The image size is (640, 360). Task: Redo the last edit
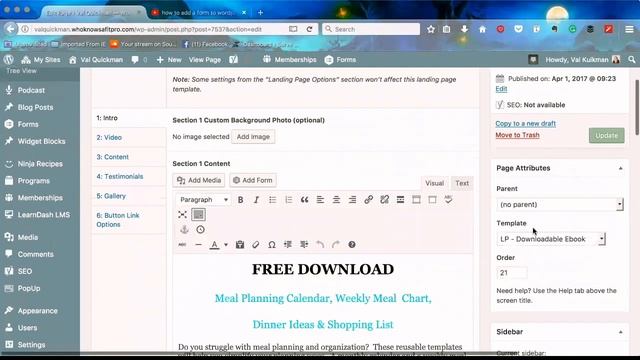pyautogui.click(x=336, y=244)
